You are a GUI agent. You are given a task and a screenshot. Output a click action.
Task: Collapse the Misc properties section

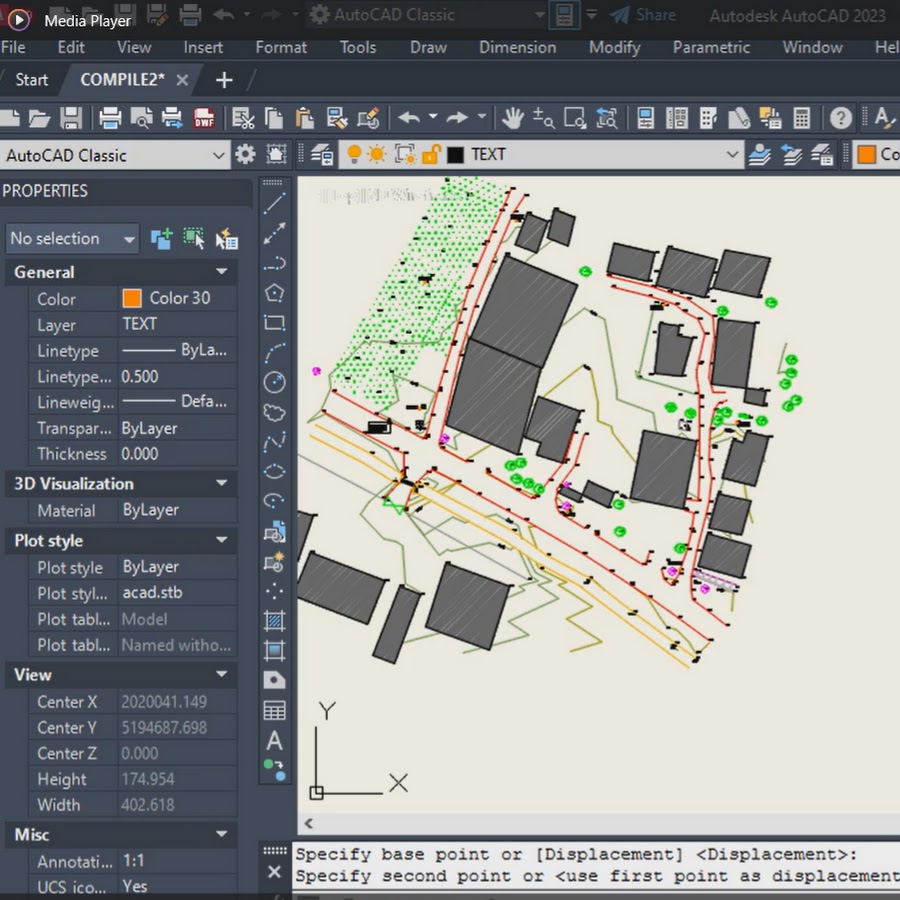tap(222, 834)
